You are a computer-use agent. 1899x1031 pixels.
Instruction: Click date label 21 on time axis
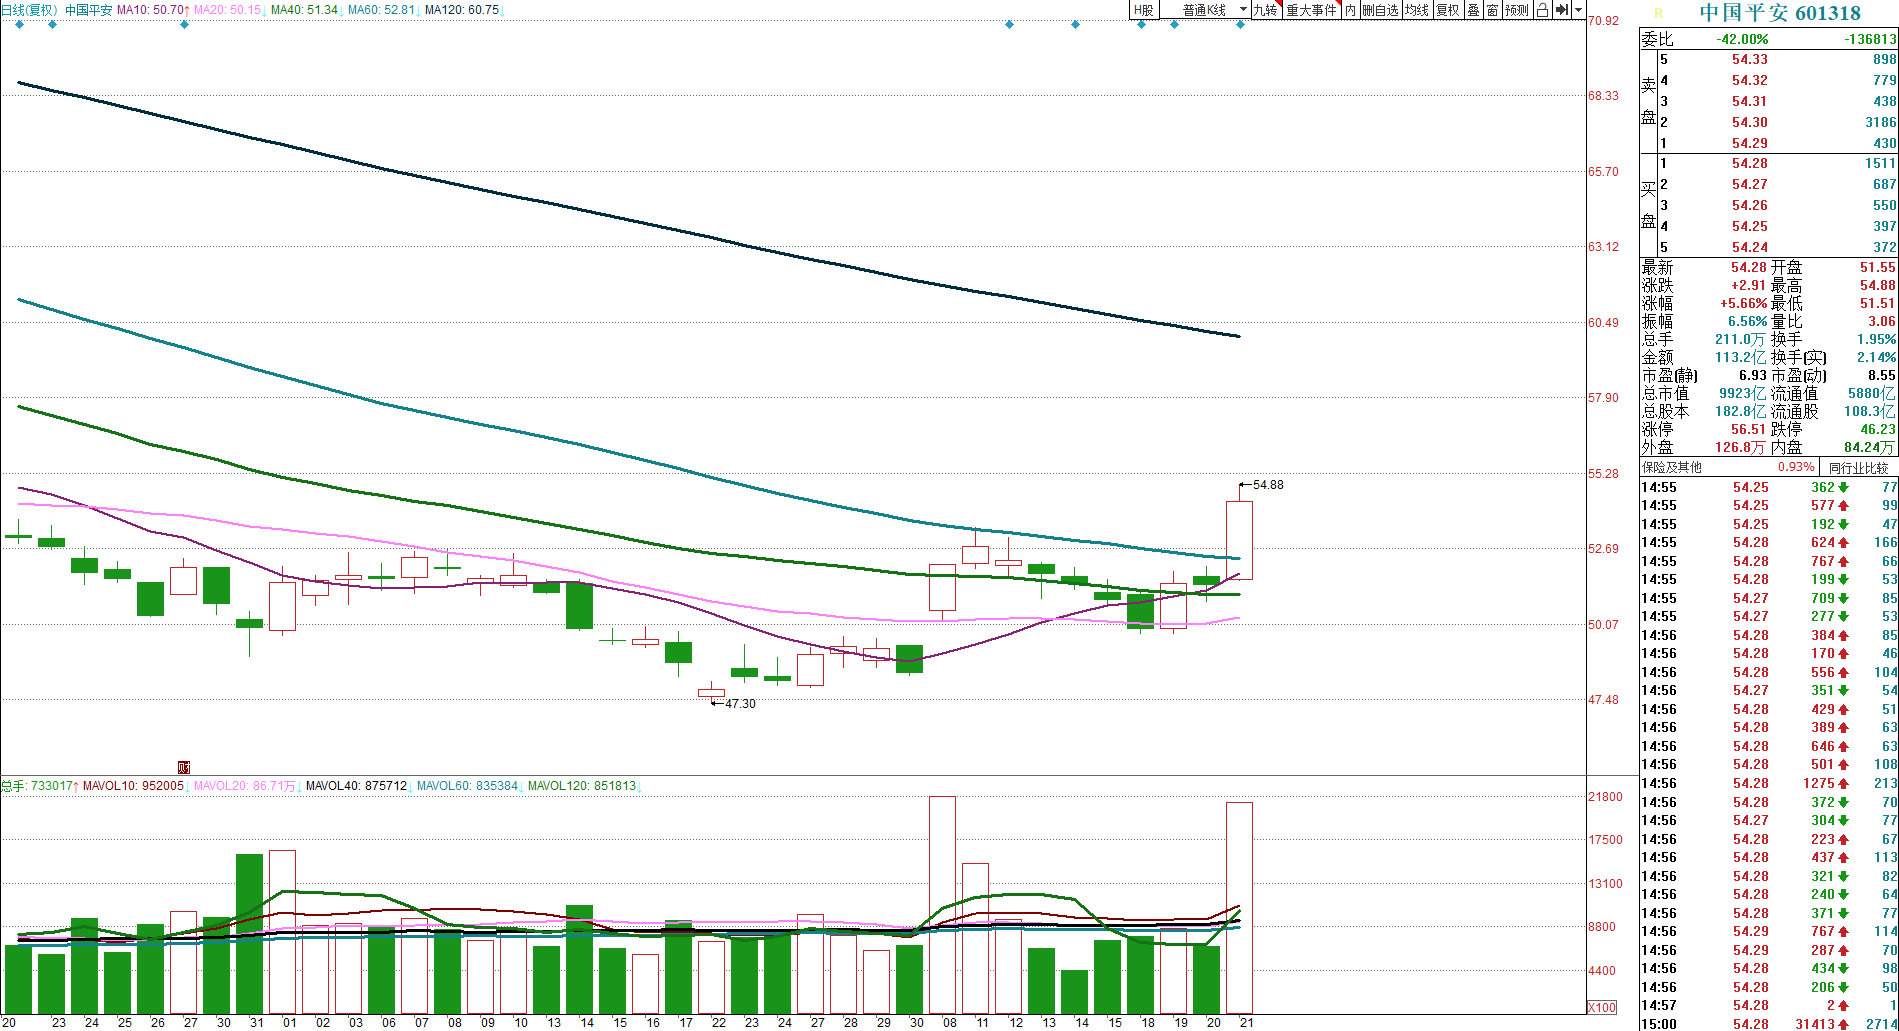click(1246, 1023)
